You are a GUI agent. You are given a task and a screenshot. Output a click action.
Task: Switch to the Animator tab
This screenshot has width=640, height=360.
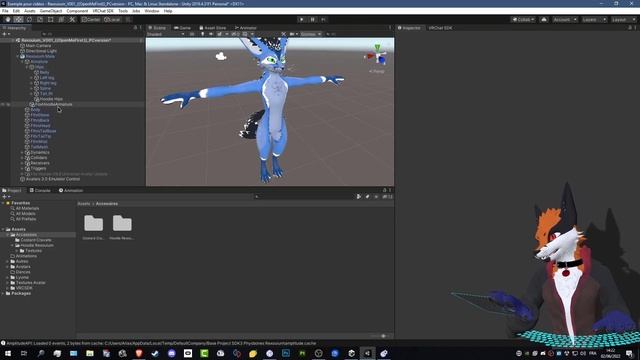245,28
